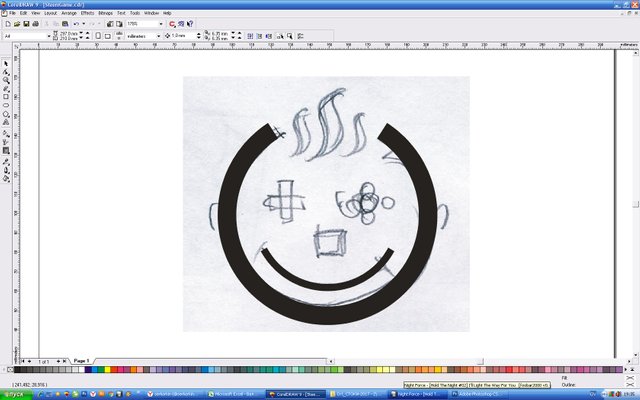
Task: Open the Arrange menu
Action: pyautogui.click(x=69, y=13)
